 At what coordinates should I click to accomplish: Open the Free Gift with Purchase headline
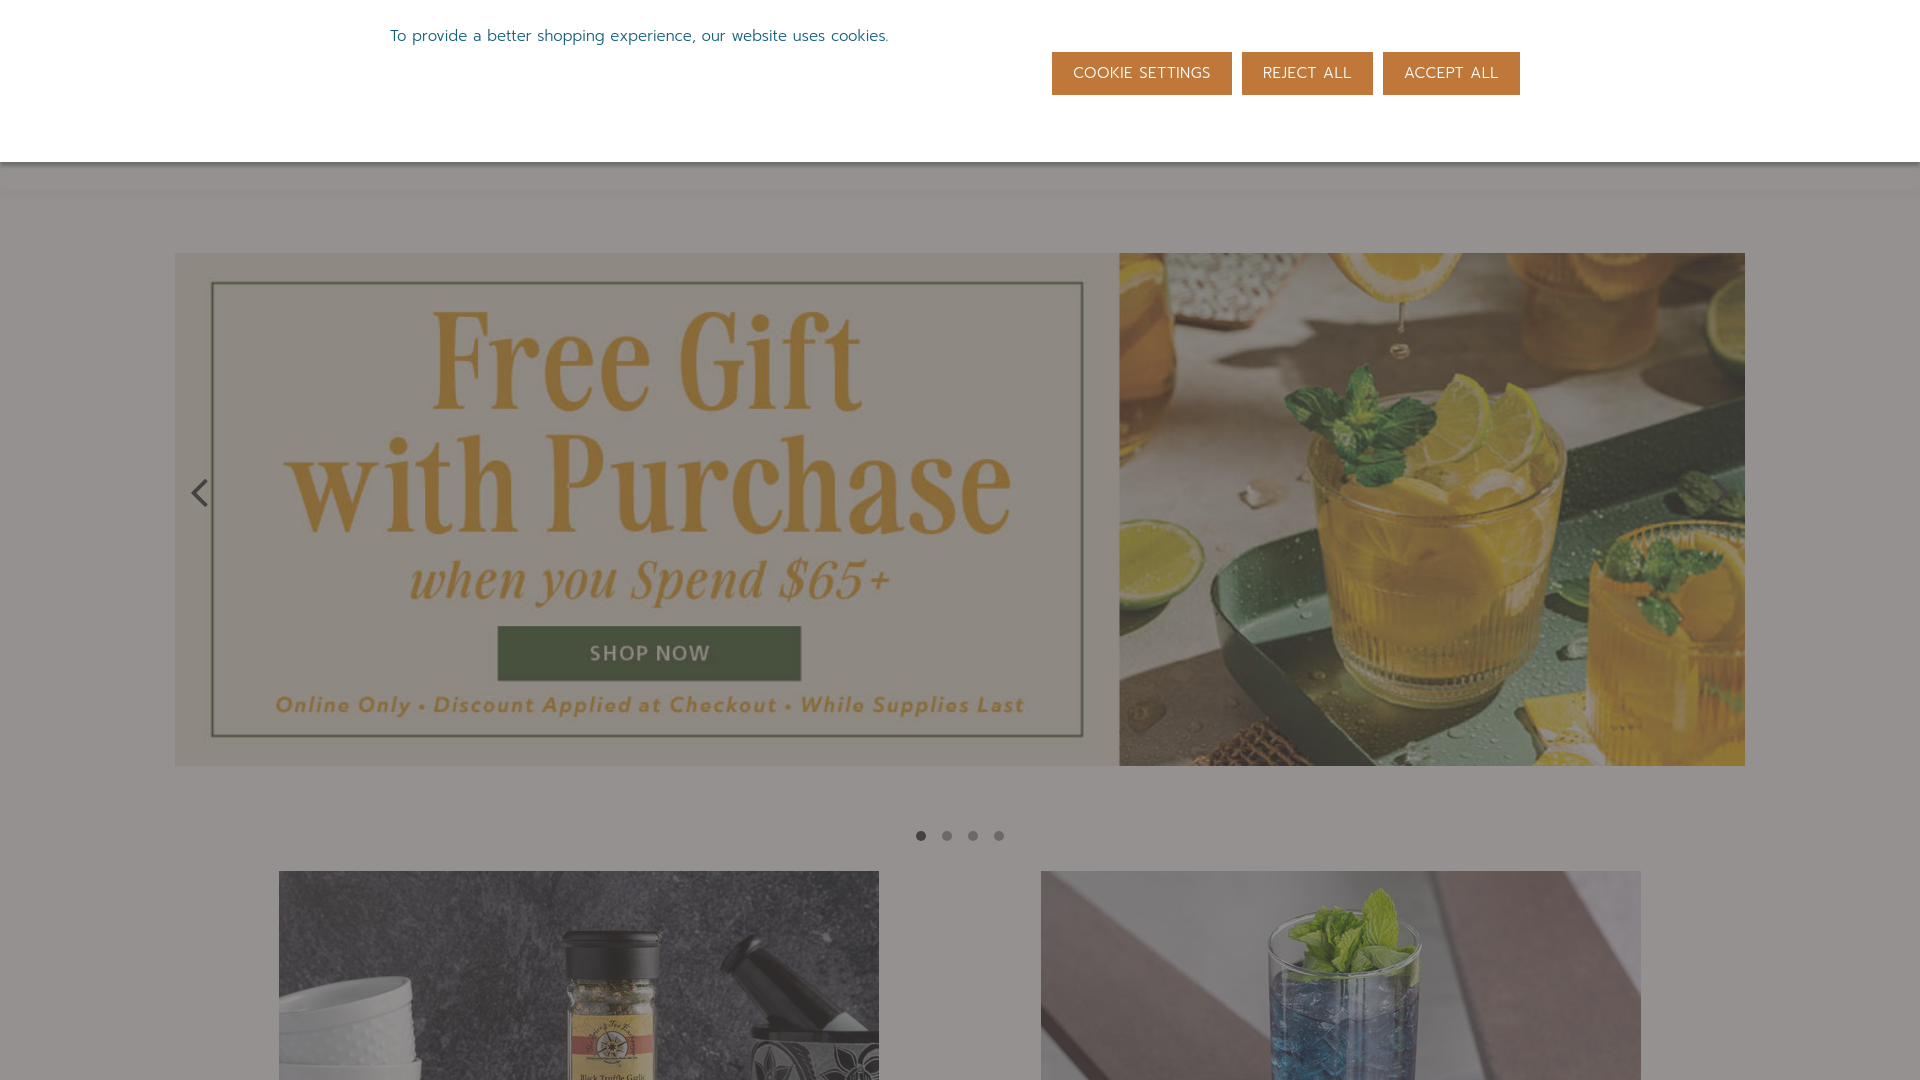click(647, 424)
